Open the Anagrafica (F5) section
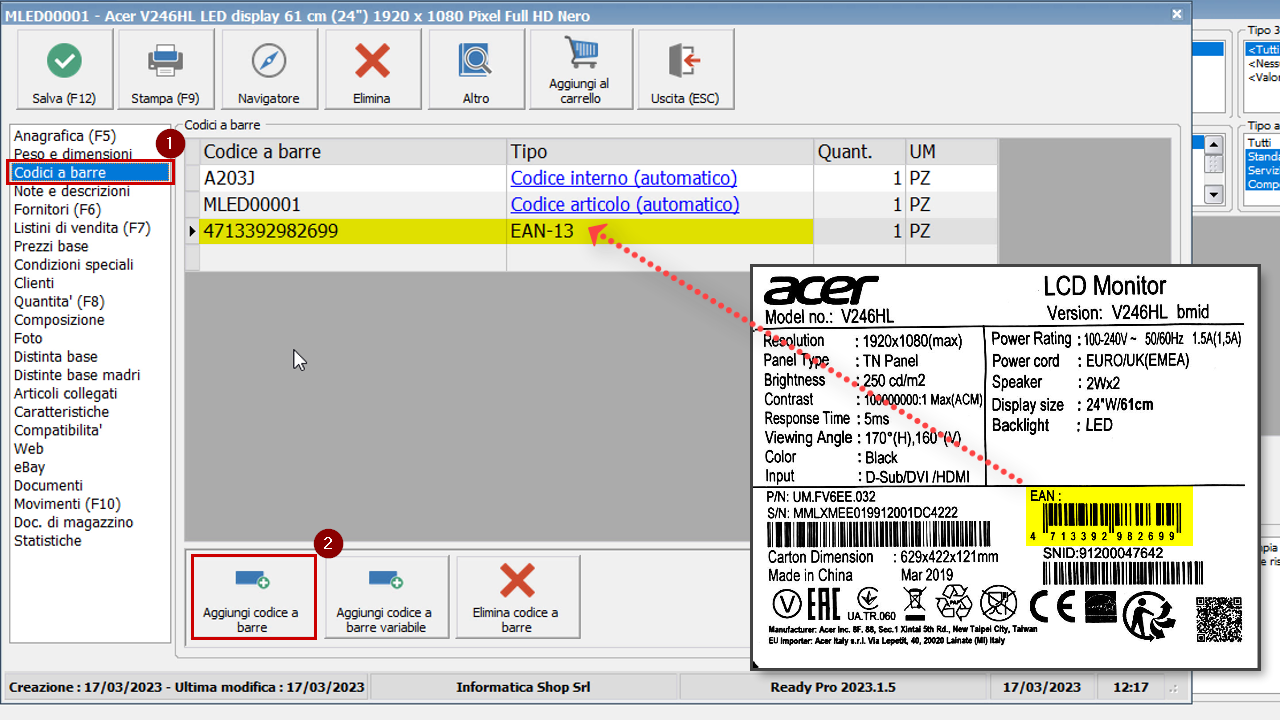The height and width of the screenshot is (720, 1280). tap(65, 136)
